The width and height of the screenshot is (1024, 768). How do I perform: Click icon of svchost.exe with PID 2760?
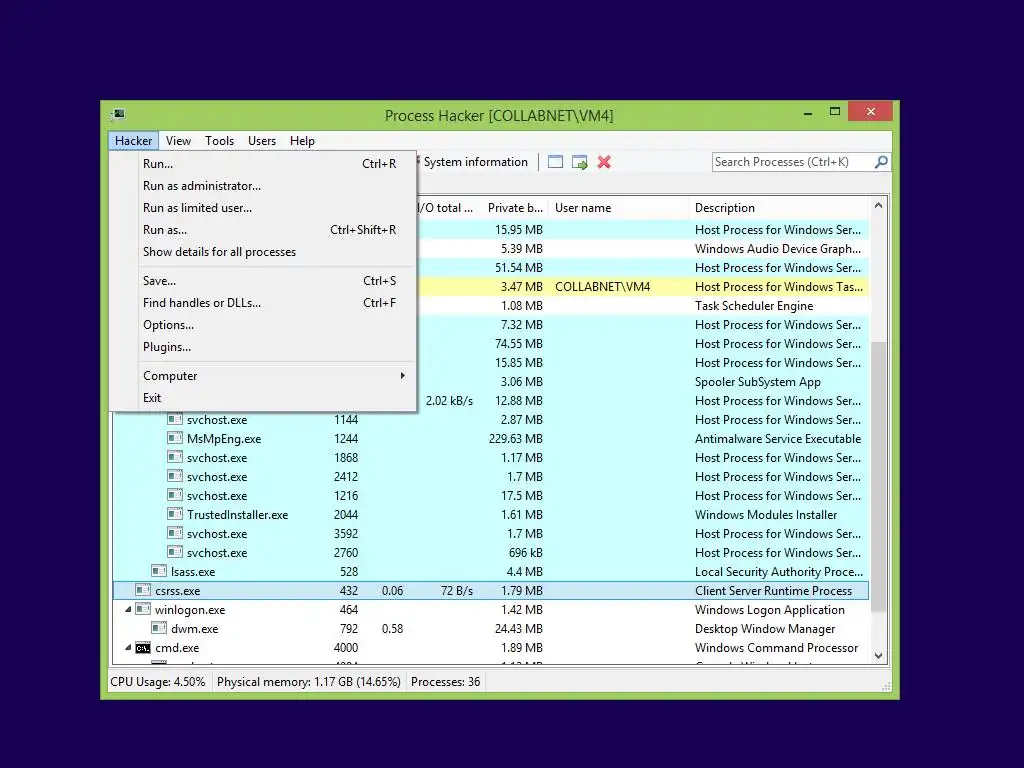(174, 552)
